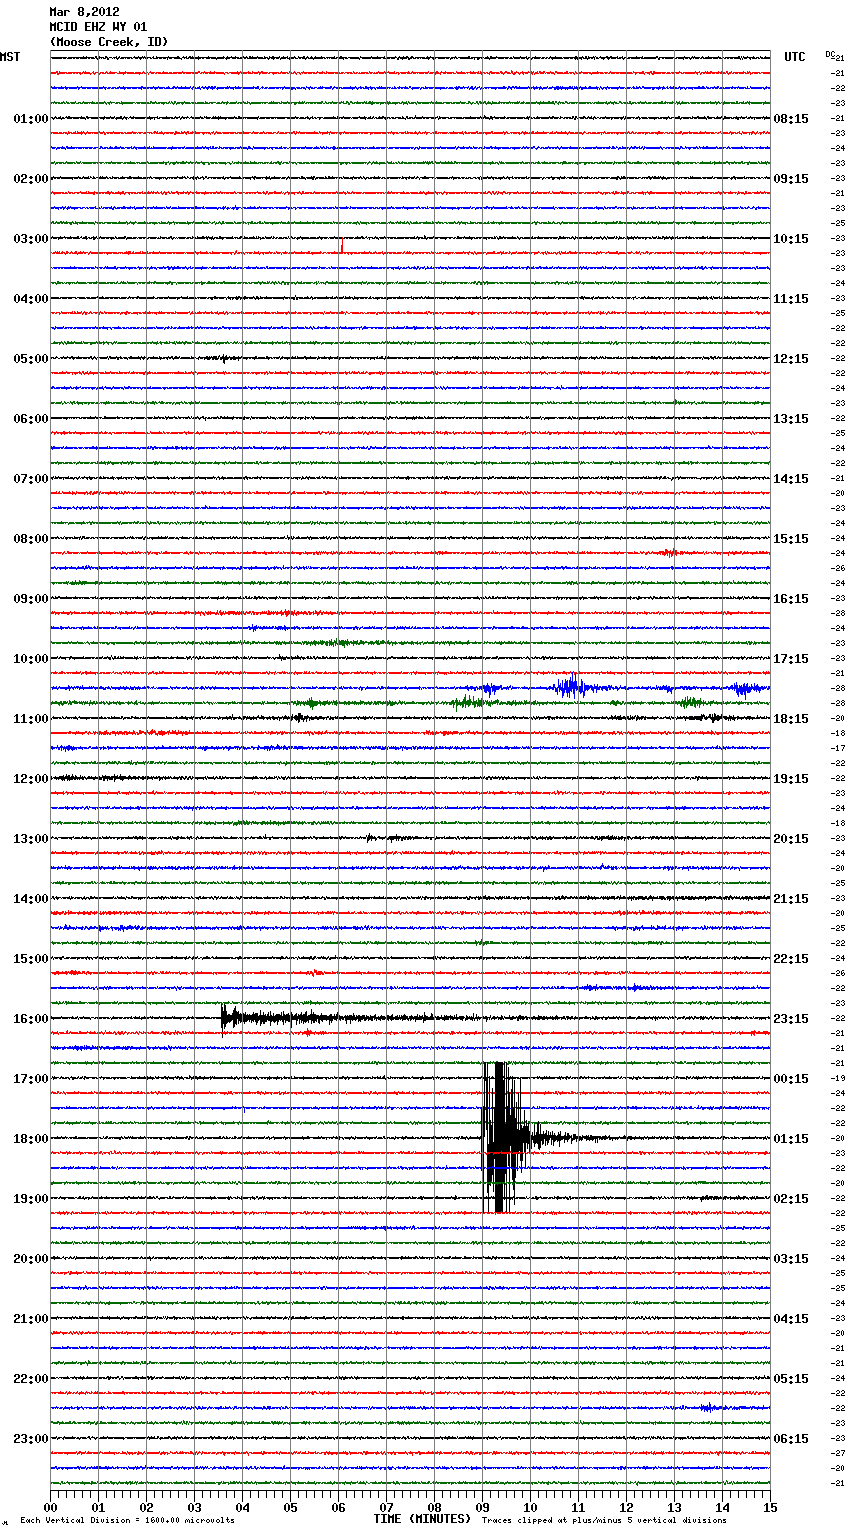The height and width of the screenshot is (1534, 850).
Task: Click the red spike on 03:15 trace
Action: (342, 246)
